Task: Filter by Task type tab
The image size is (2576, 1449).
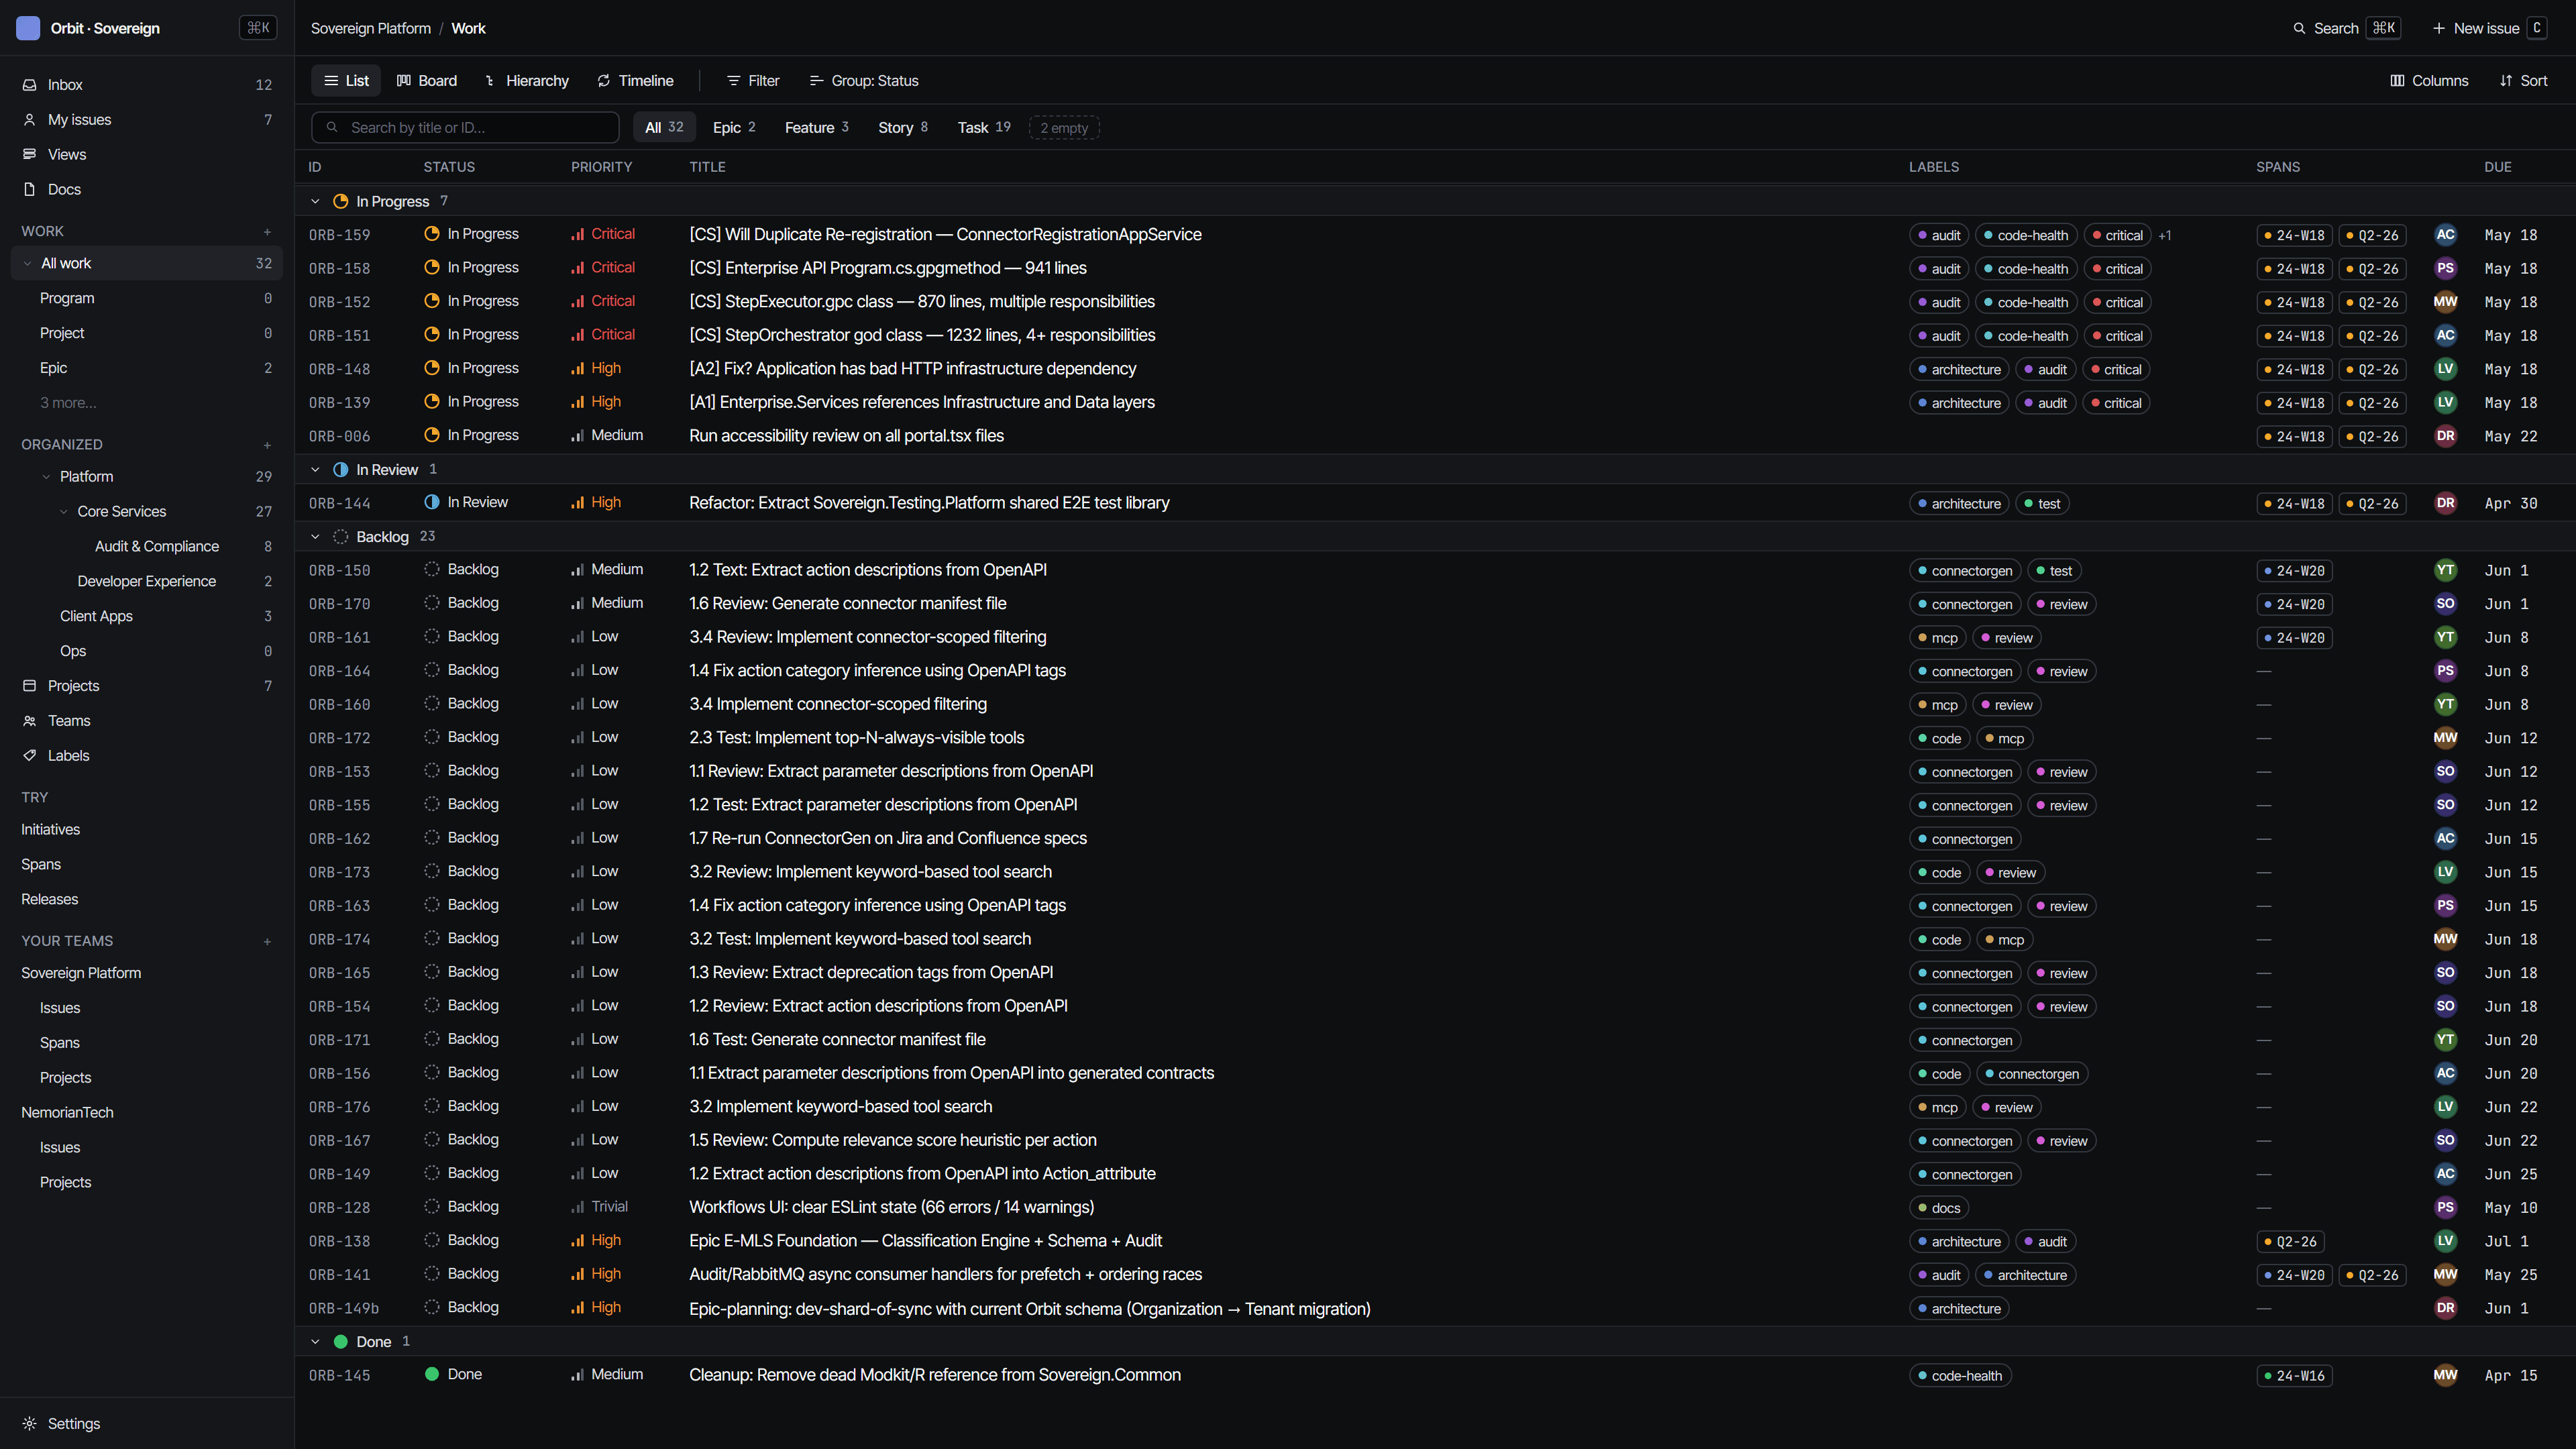Action: click(x=984, y=128)
